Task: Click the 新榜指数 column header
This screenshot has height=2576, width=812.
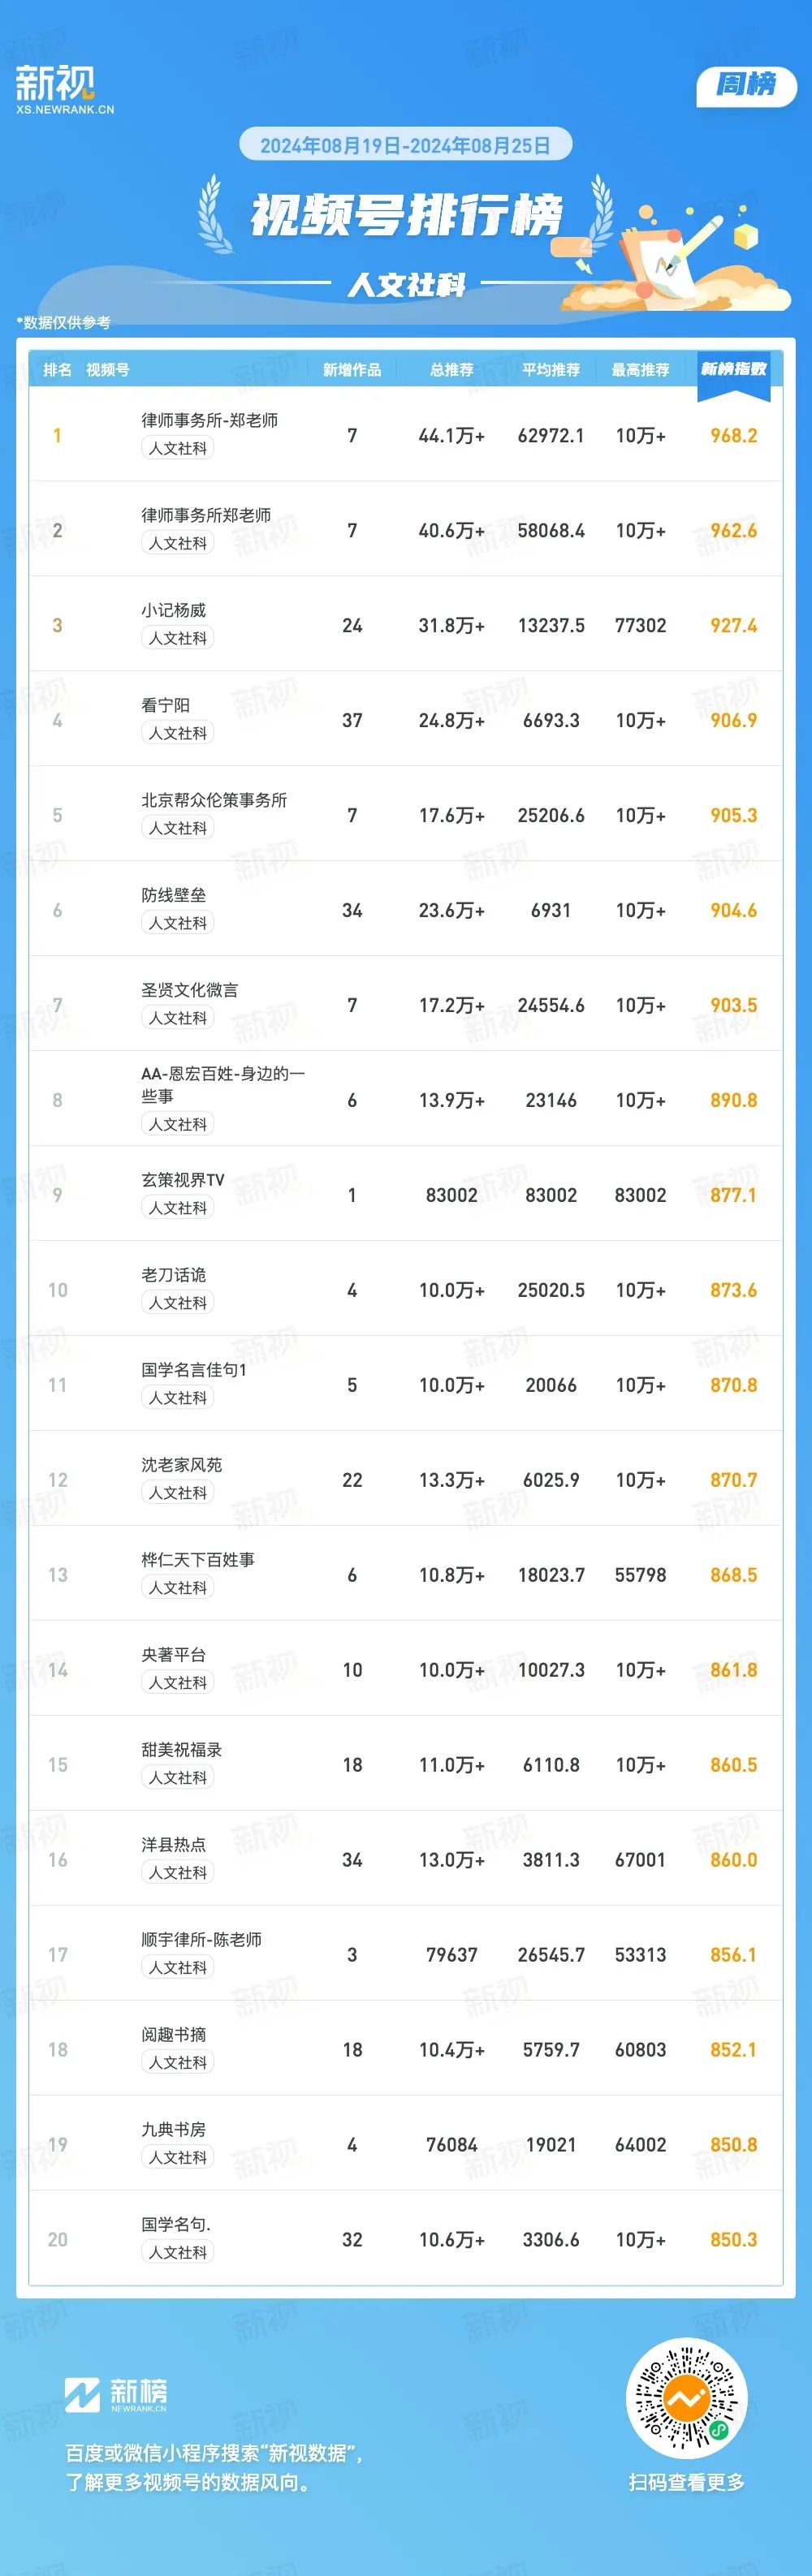Action: coord(733,369)
